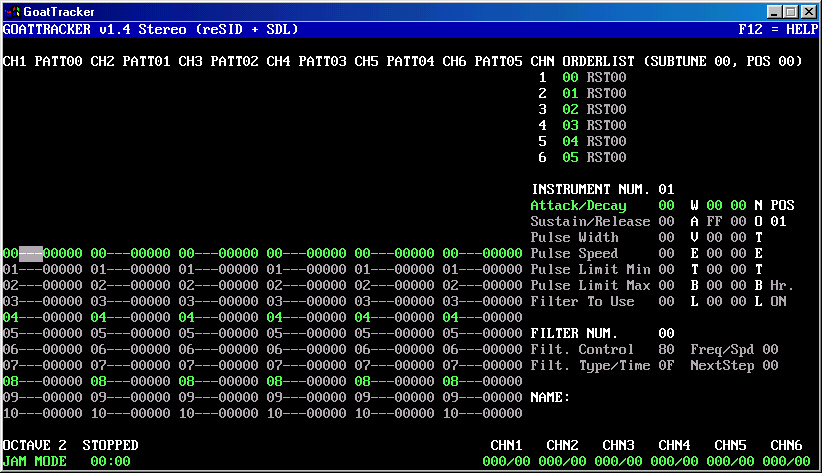Select row 09 in CH1 pattern

click(42, 397)
